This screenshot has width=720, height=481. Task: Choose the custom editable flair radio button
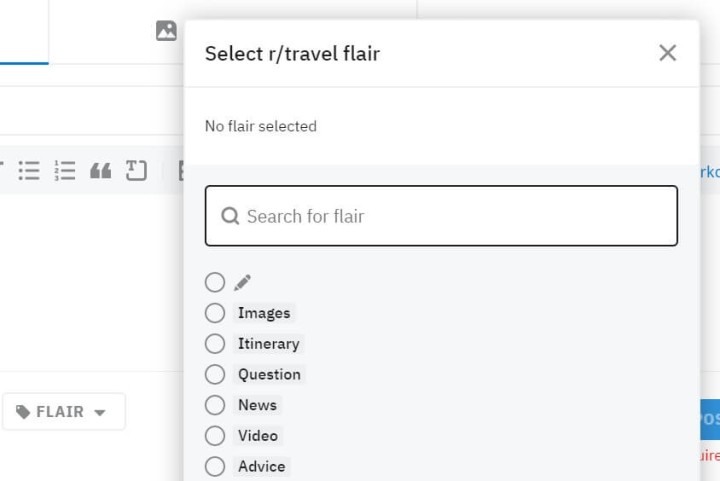215,282
